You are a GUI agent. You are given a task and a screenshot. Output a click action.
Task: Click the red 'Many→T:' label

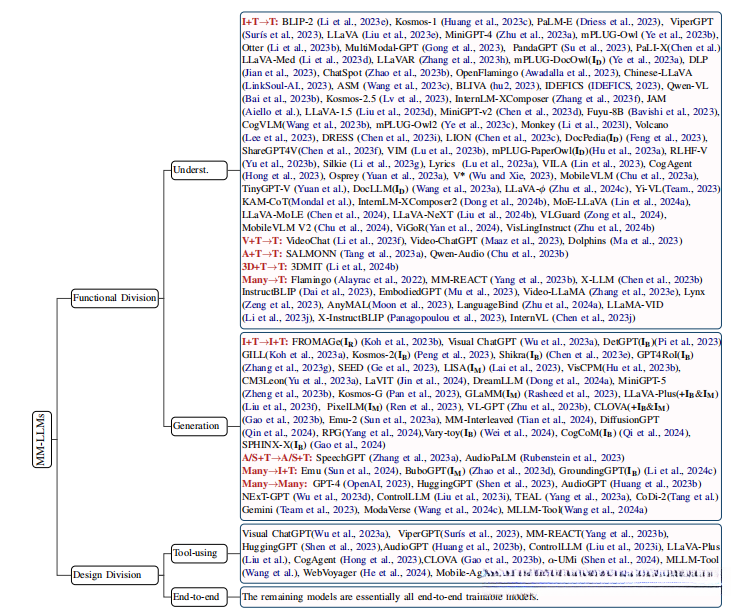(264, 280)
